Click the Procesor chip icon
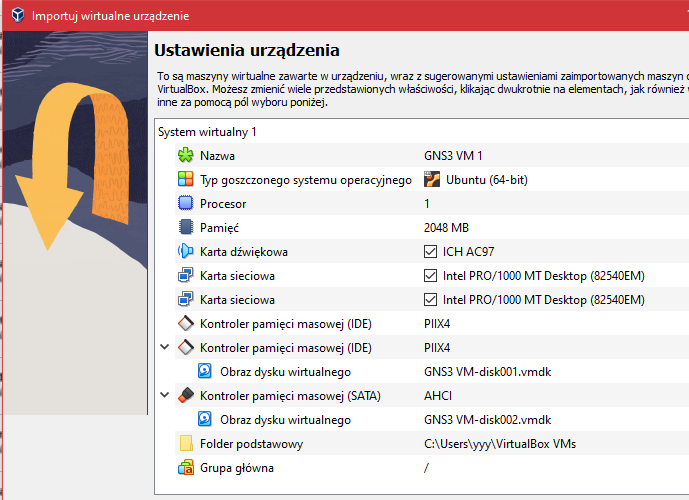The image size is (689, 500). click(x=185, y=203)
